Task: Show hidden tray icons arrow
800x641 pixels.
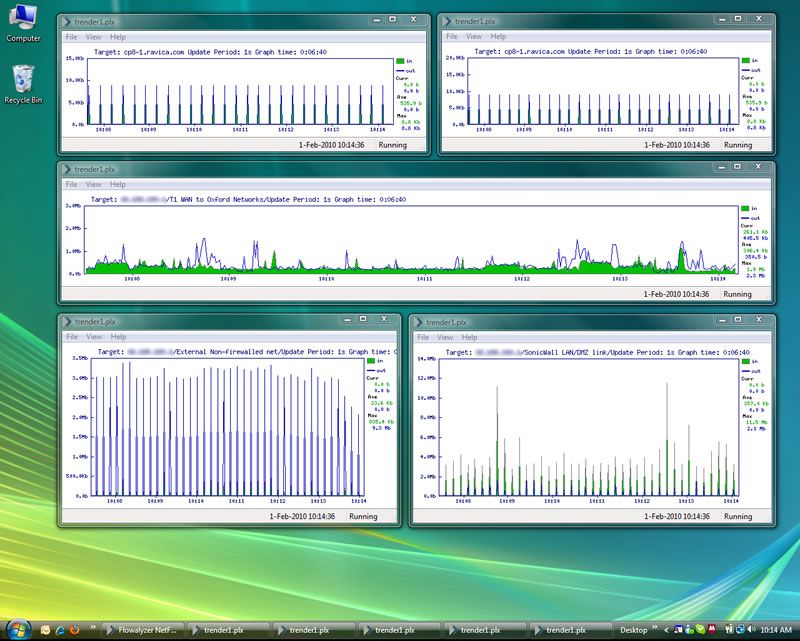Action: pyautogui.click(x=666, y=630)
